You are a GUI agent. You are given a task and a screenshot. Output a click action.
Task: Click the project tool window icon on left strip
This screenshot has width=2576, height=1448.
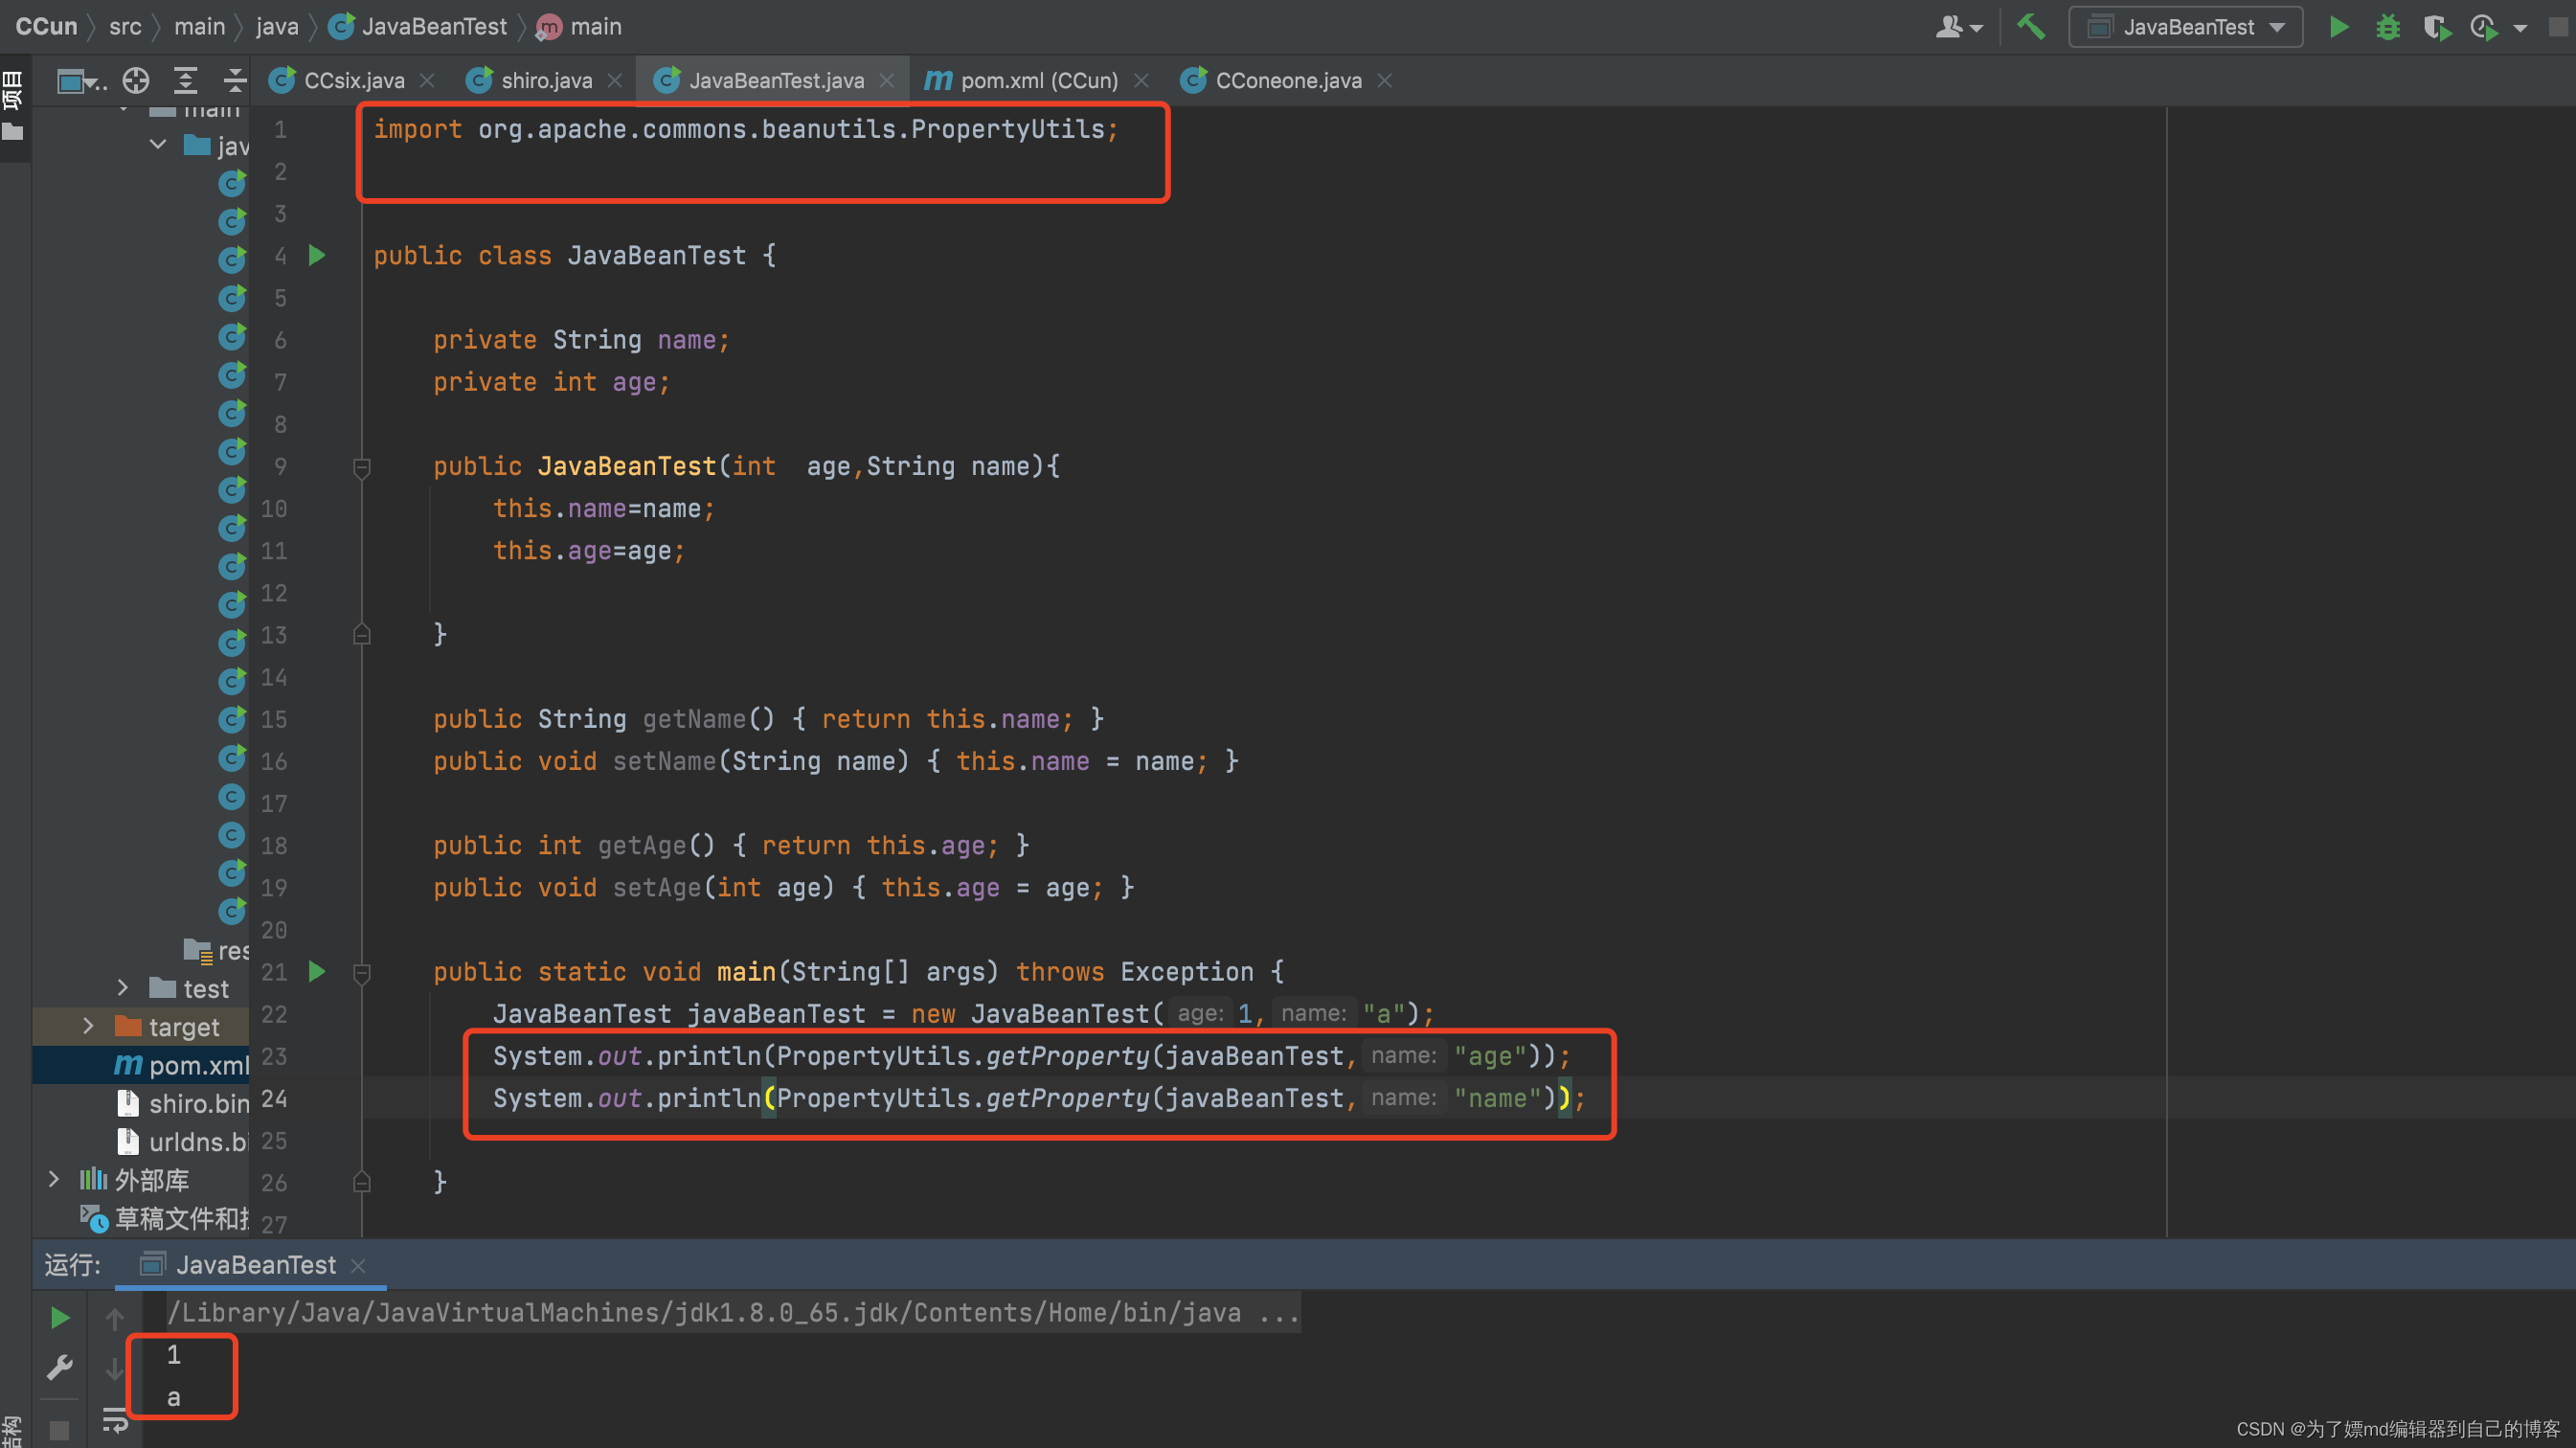[13, 132]
